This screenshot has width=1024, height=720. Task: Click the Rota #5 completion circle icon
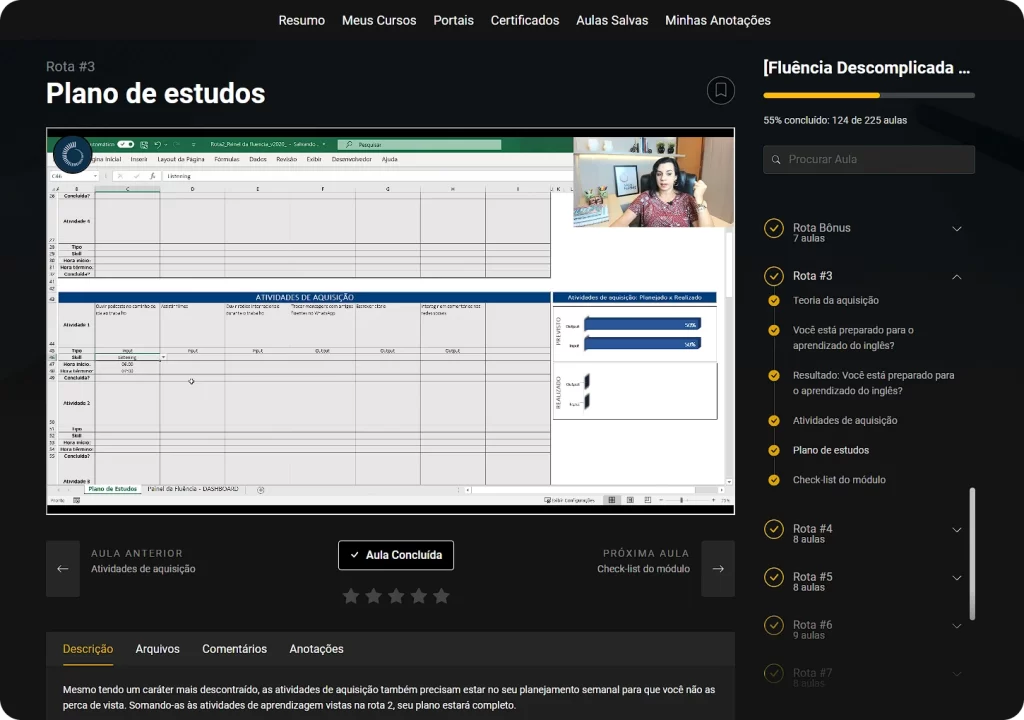[x=774, y=578]
